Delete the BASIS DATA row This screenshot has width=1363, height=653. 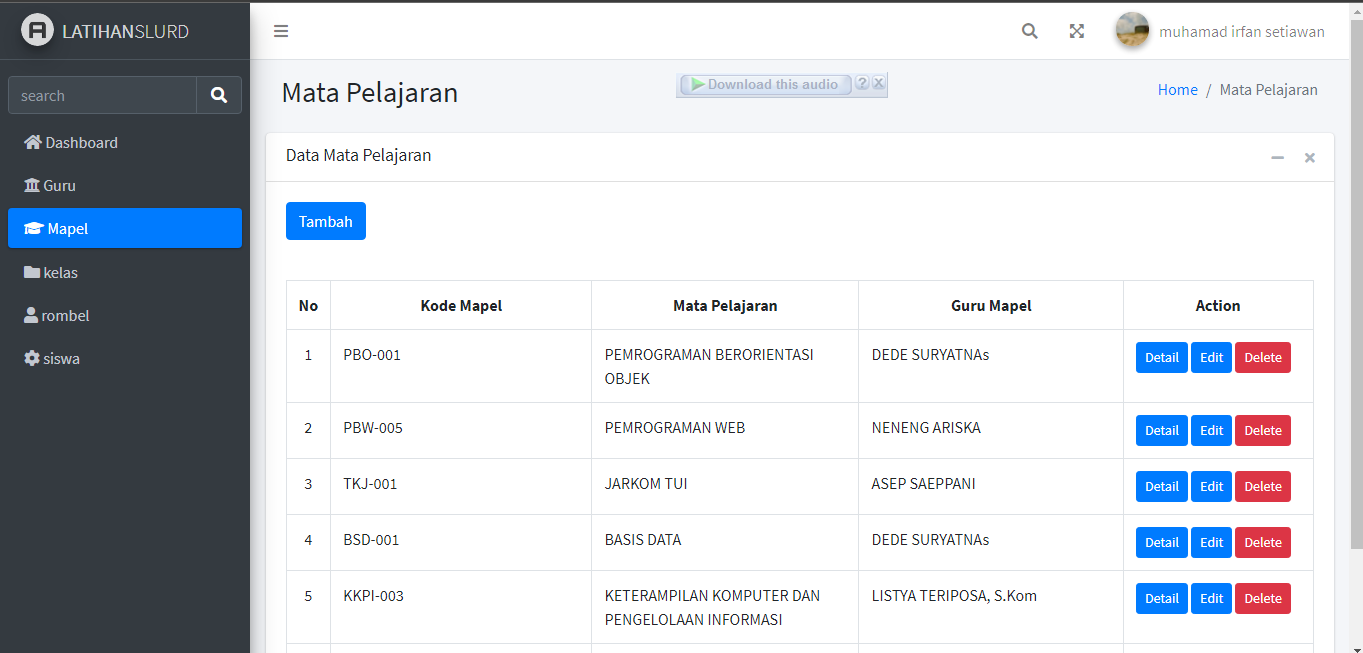pos(1262,542)
